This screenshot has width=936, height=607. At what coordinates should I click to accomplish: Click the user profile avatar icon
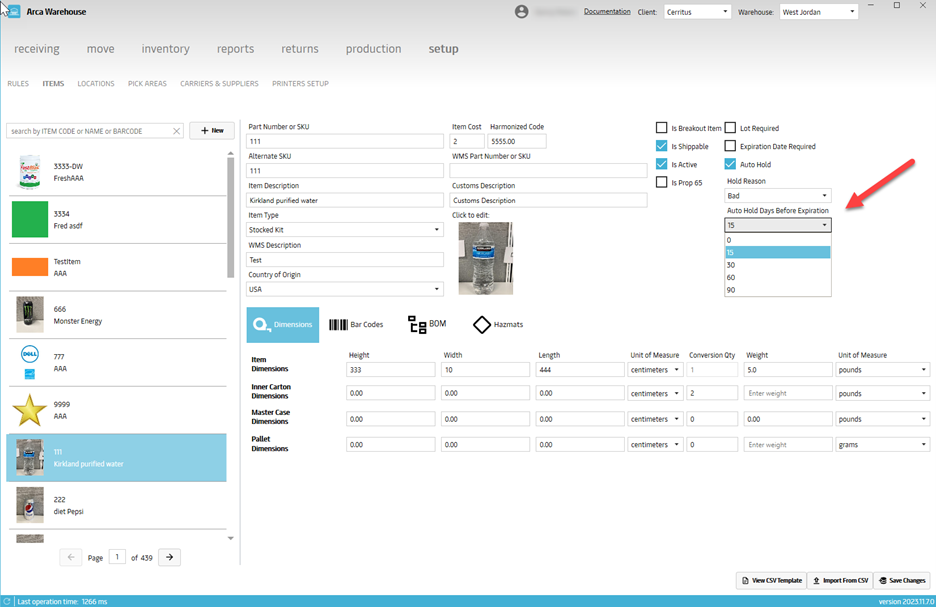click(521, 12)
